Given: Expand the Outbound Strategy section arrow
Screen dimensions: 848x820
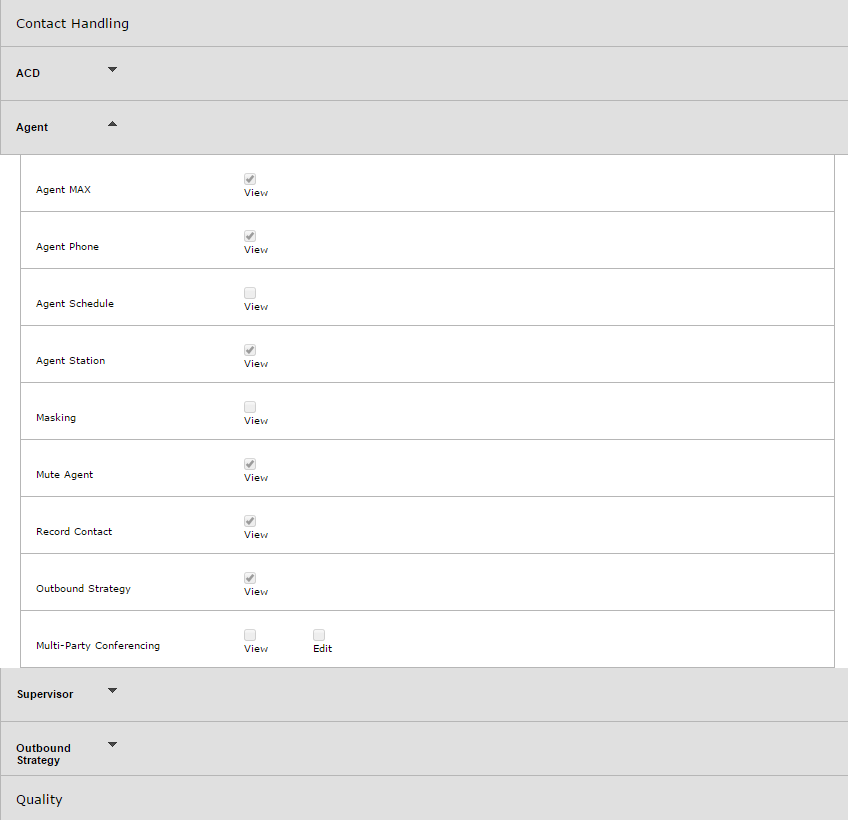Looking at the screenshot, I should pyautogui.click(x=112, y=745).
